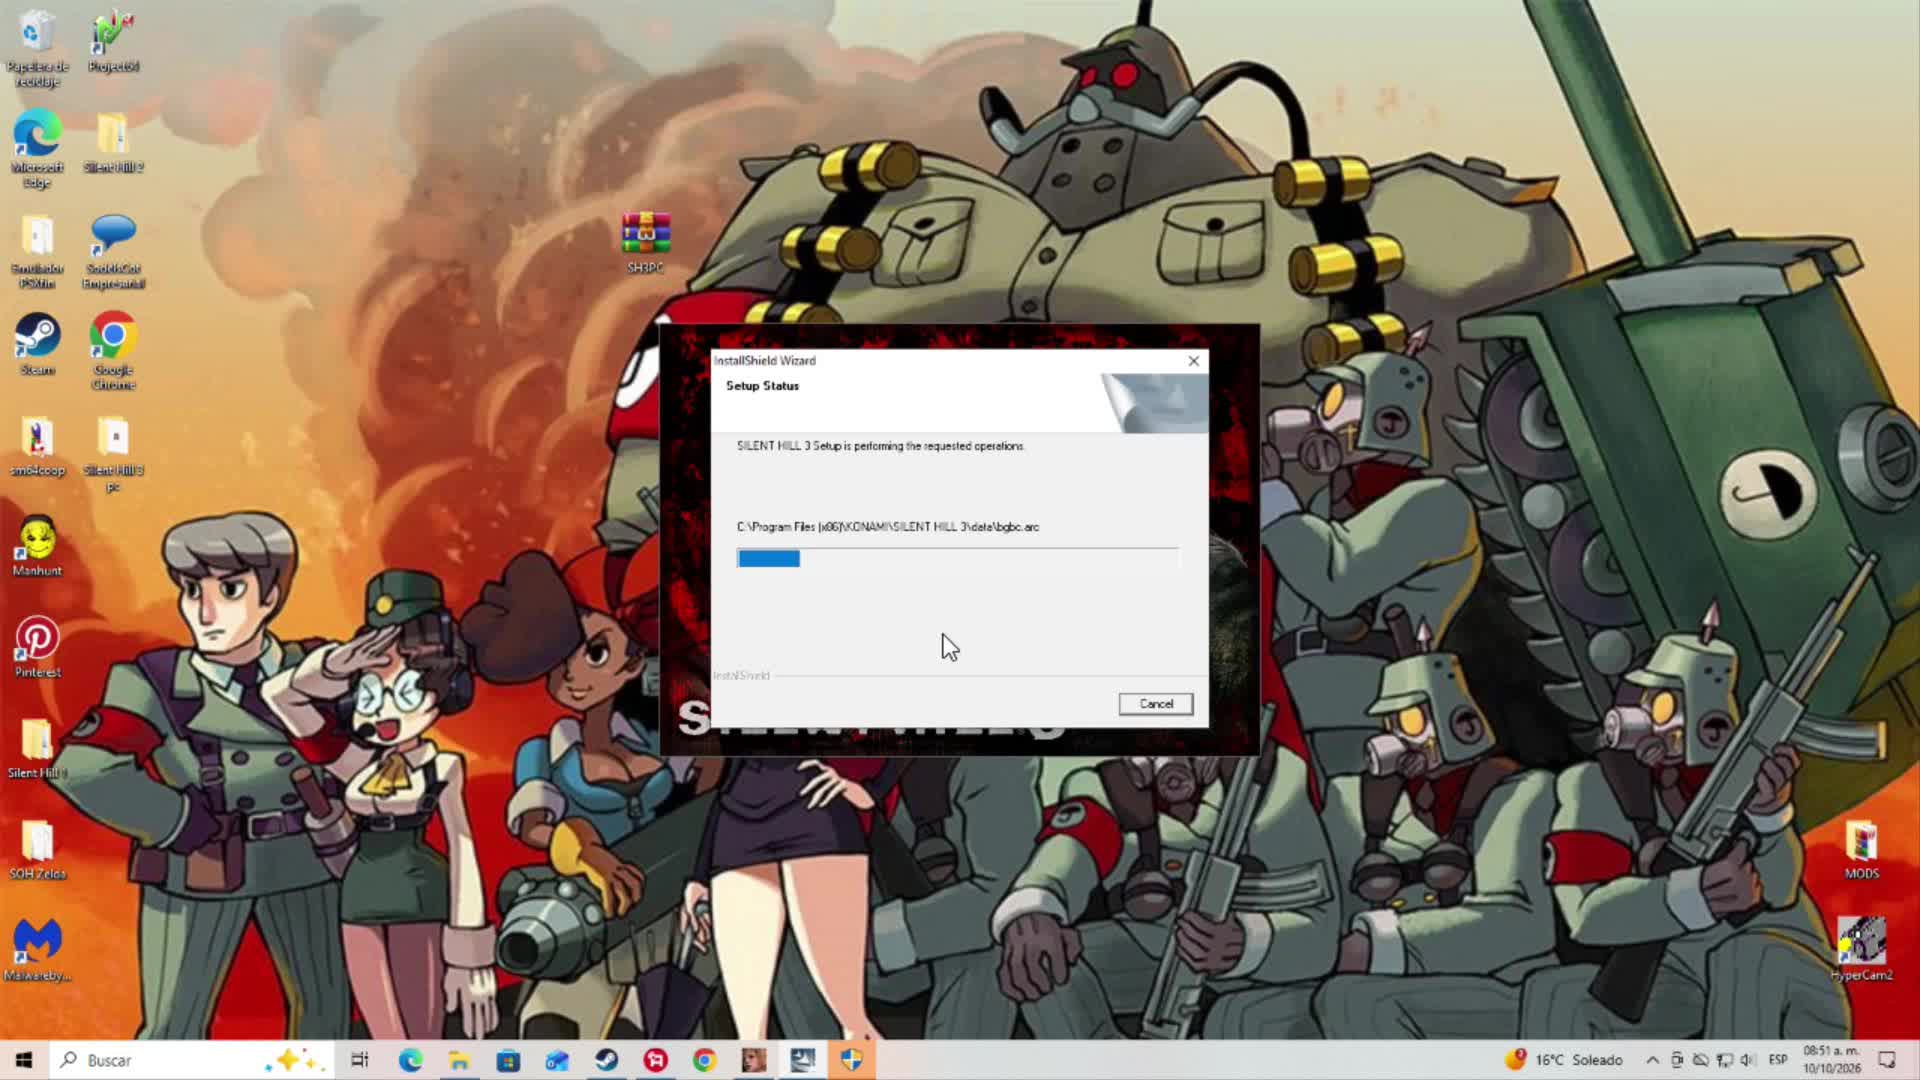Open Chrome from the taskbar
The width and height of the screenshot is (1920, 1080).
pos(704,1060)
